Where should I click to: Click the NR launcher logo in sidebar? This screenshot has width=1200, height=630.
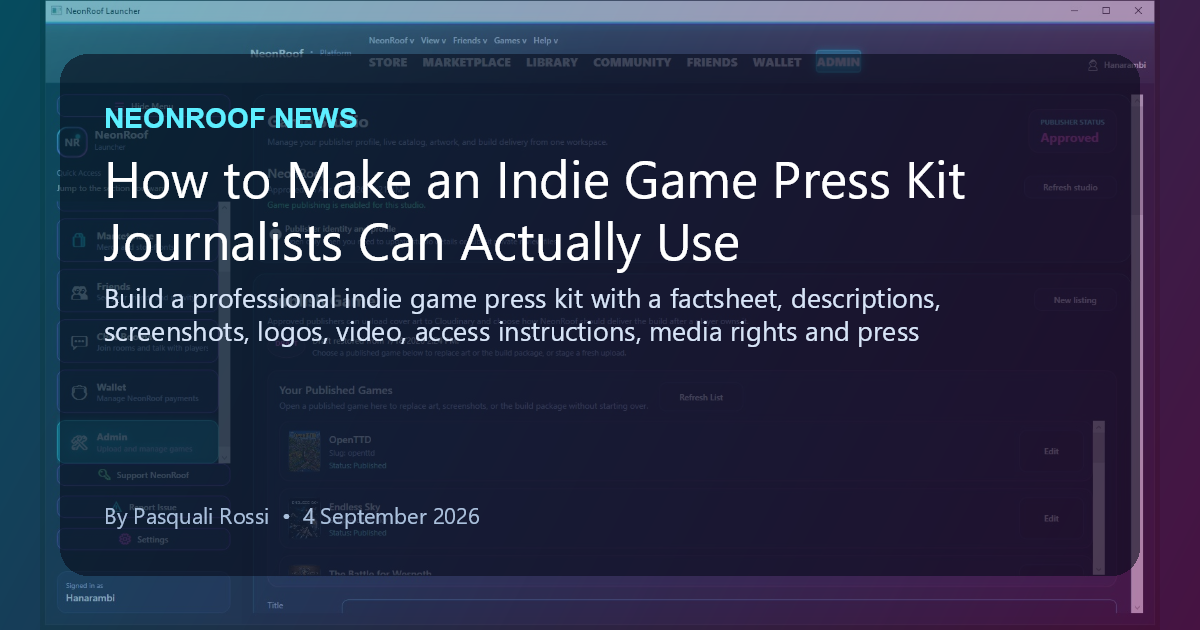click(x=73, y=141)
